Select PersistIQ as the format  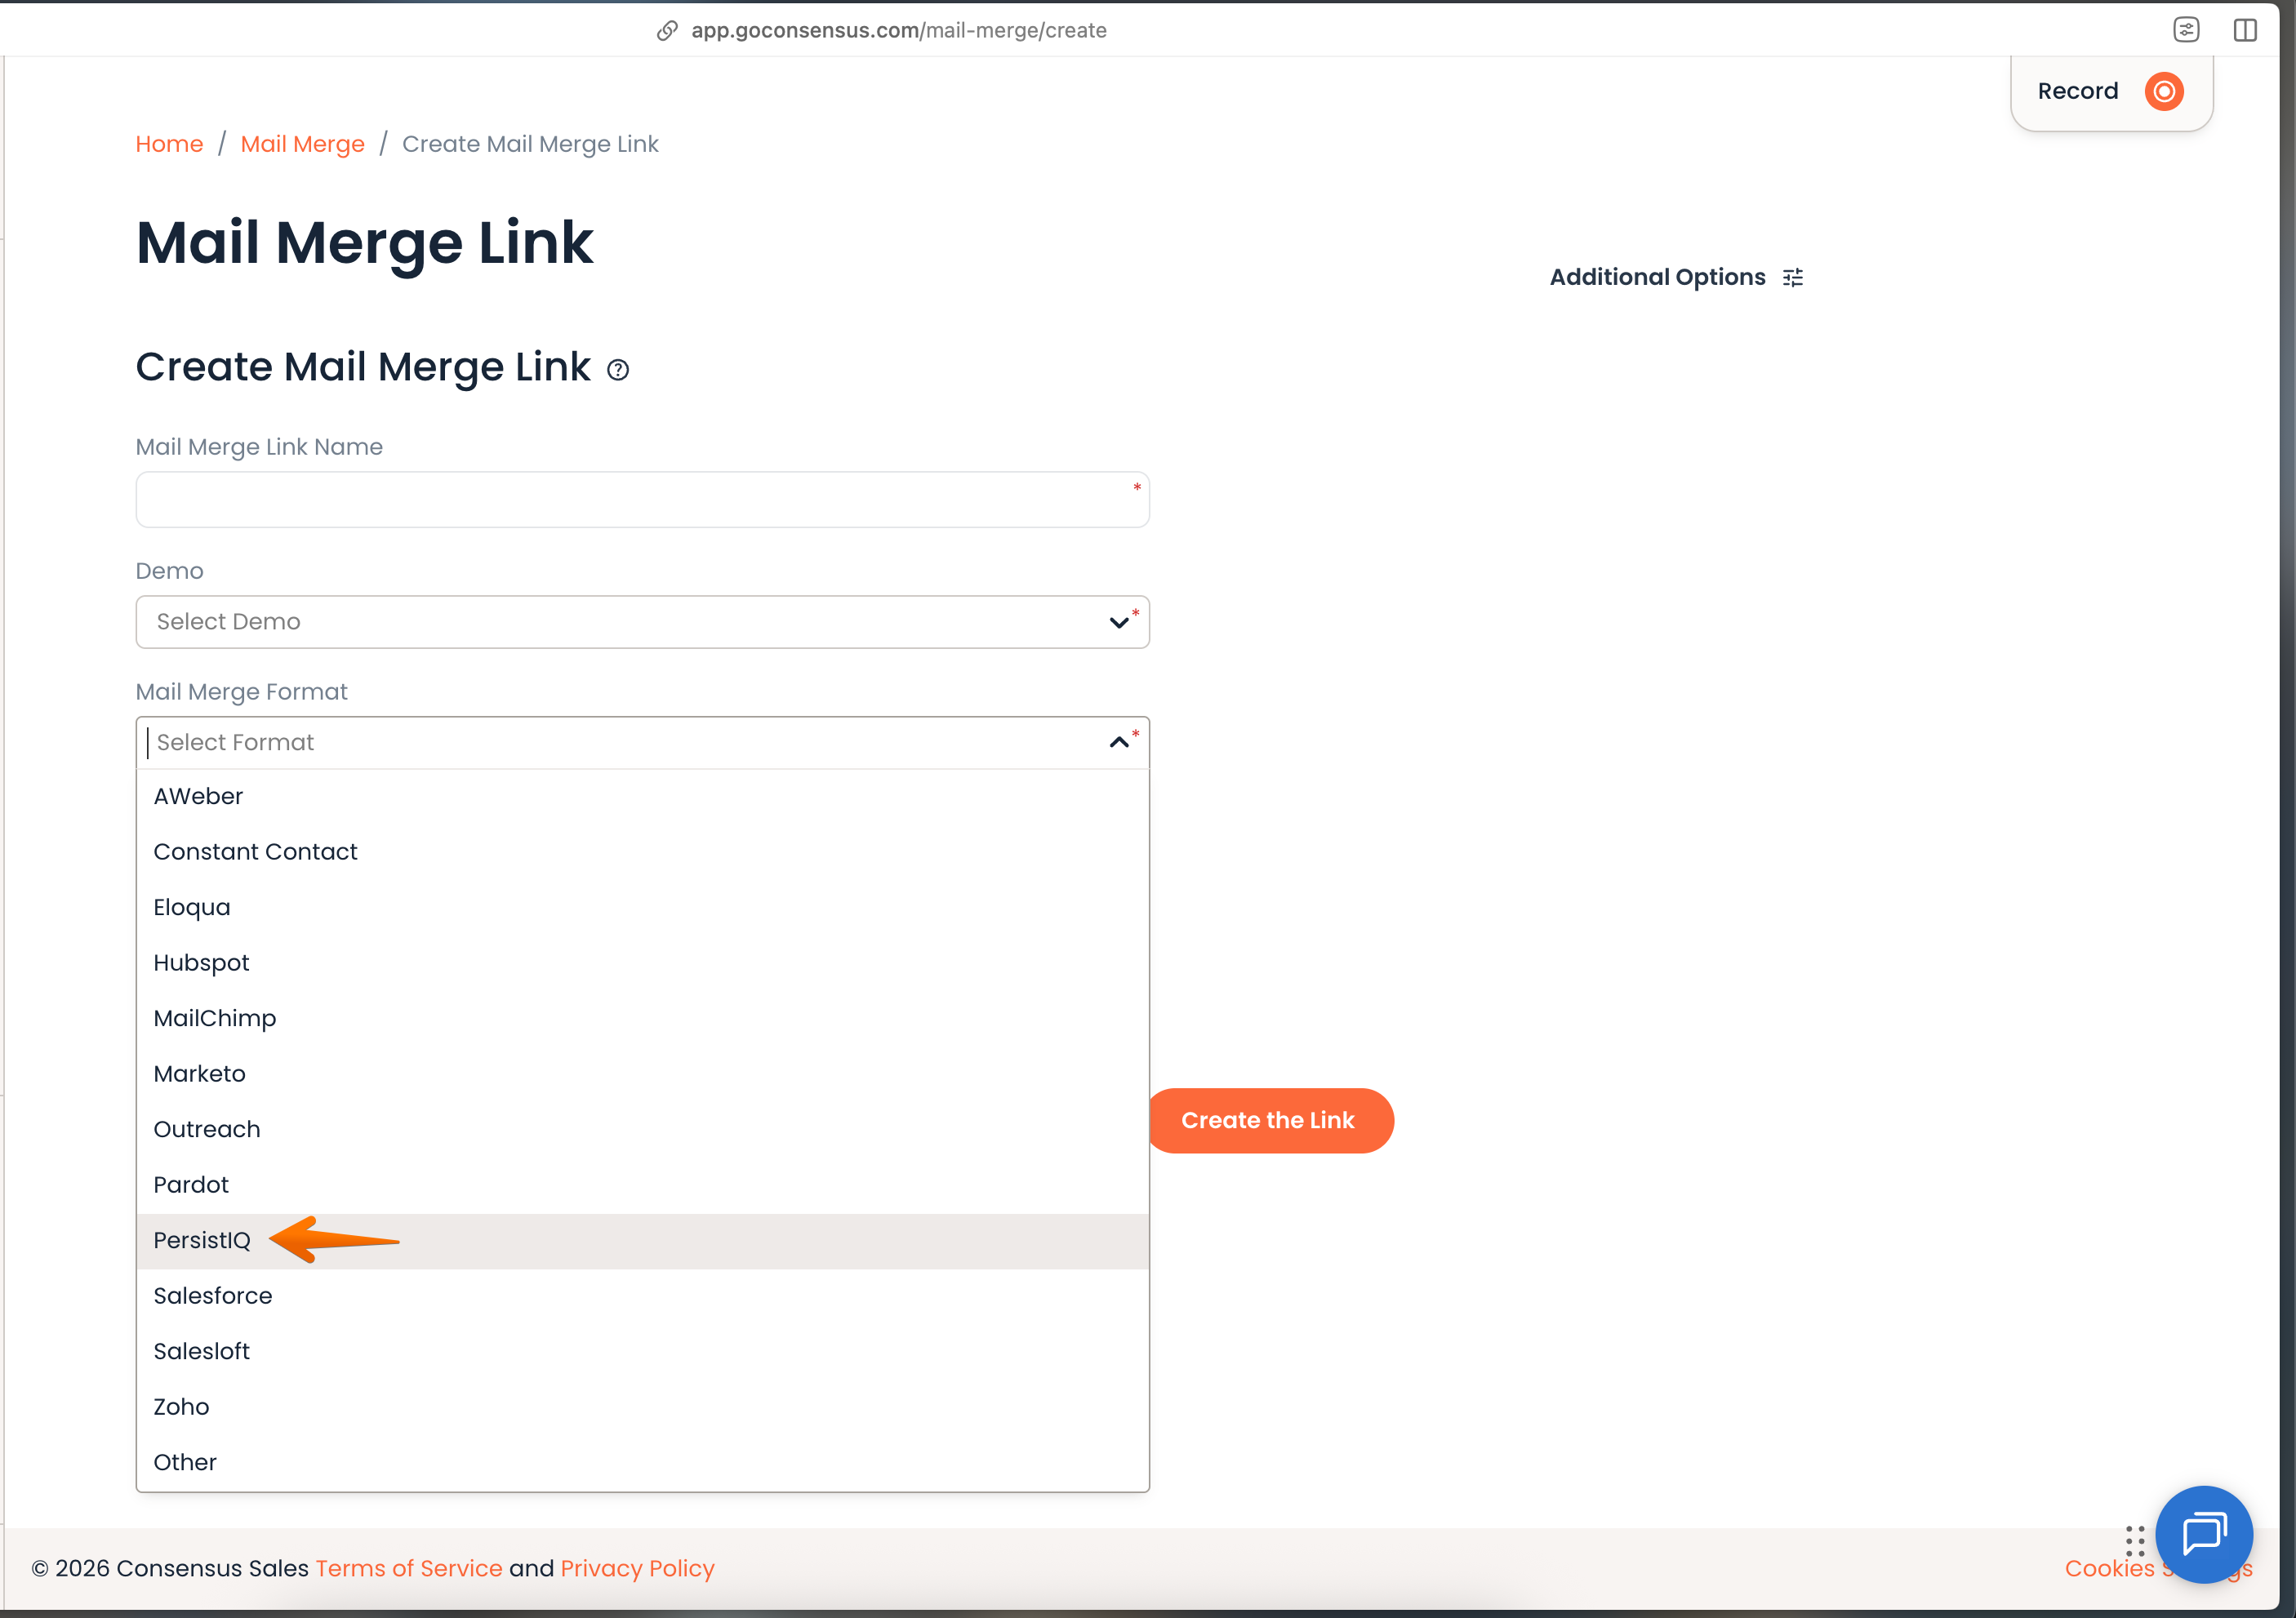642,1241
